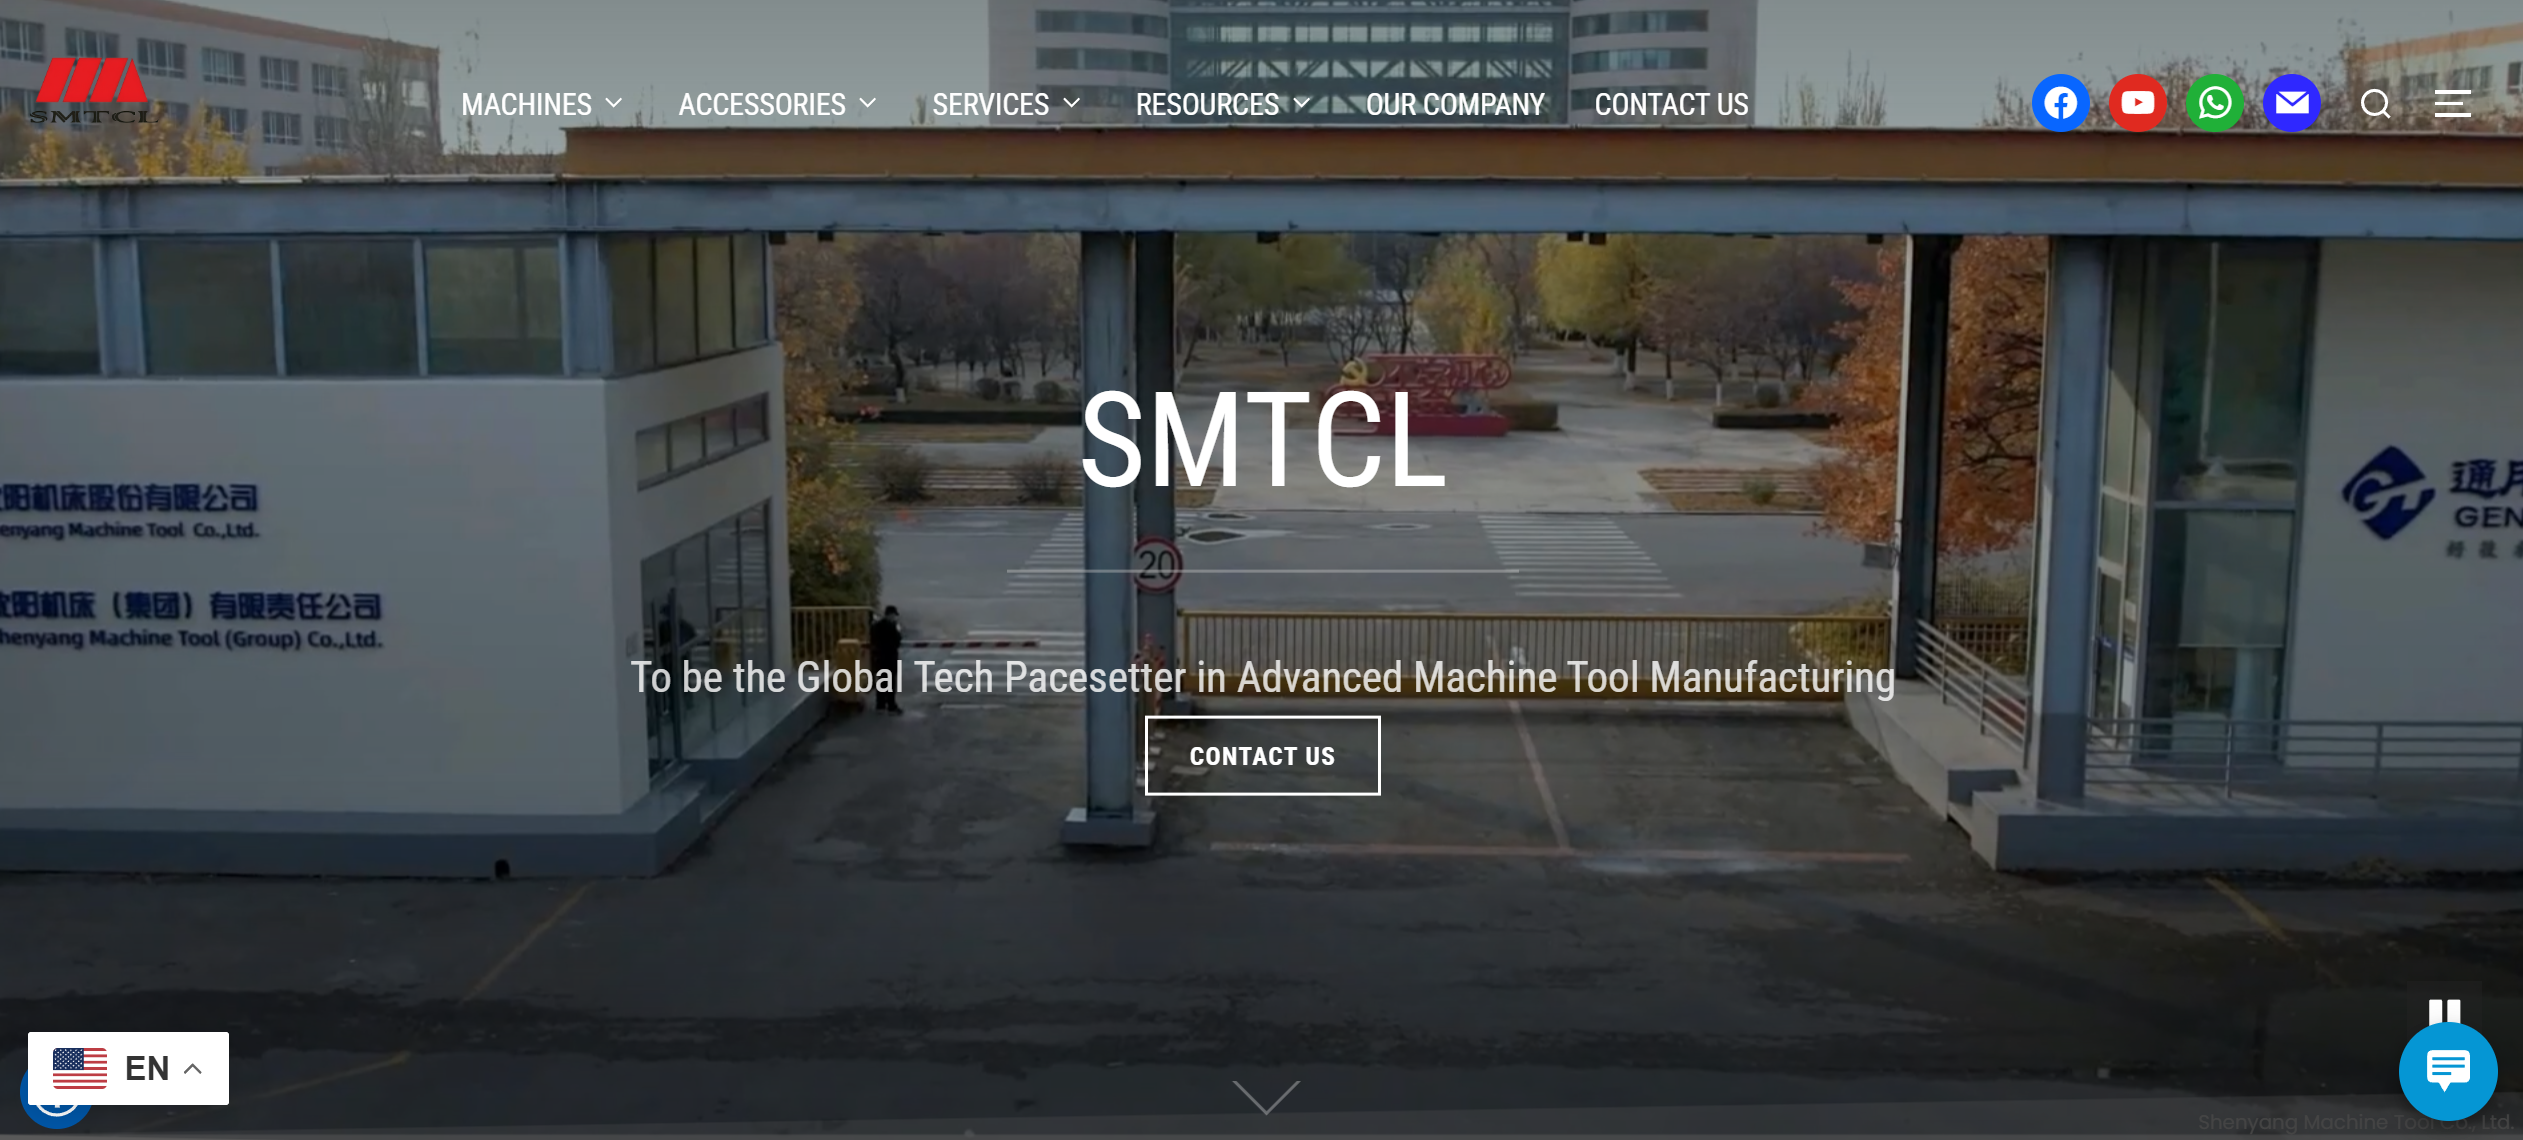Expand the MACHINES dropdown menu
Image resolution: width=2523 pixels, height=1140 pixels.
[x=541, y=104]
